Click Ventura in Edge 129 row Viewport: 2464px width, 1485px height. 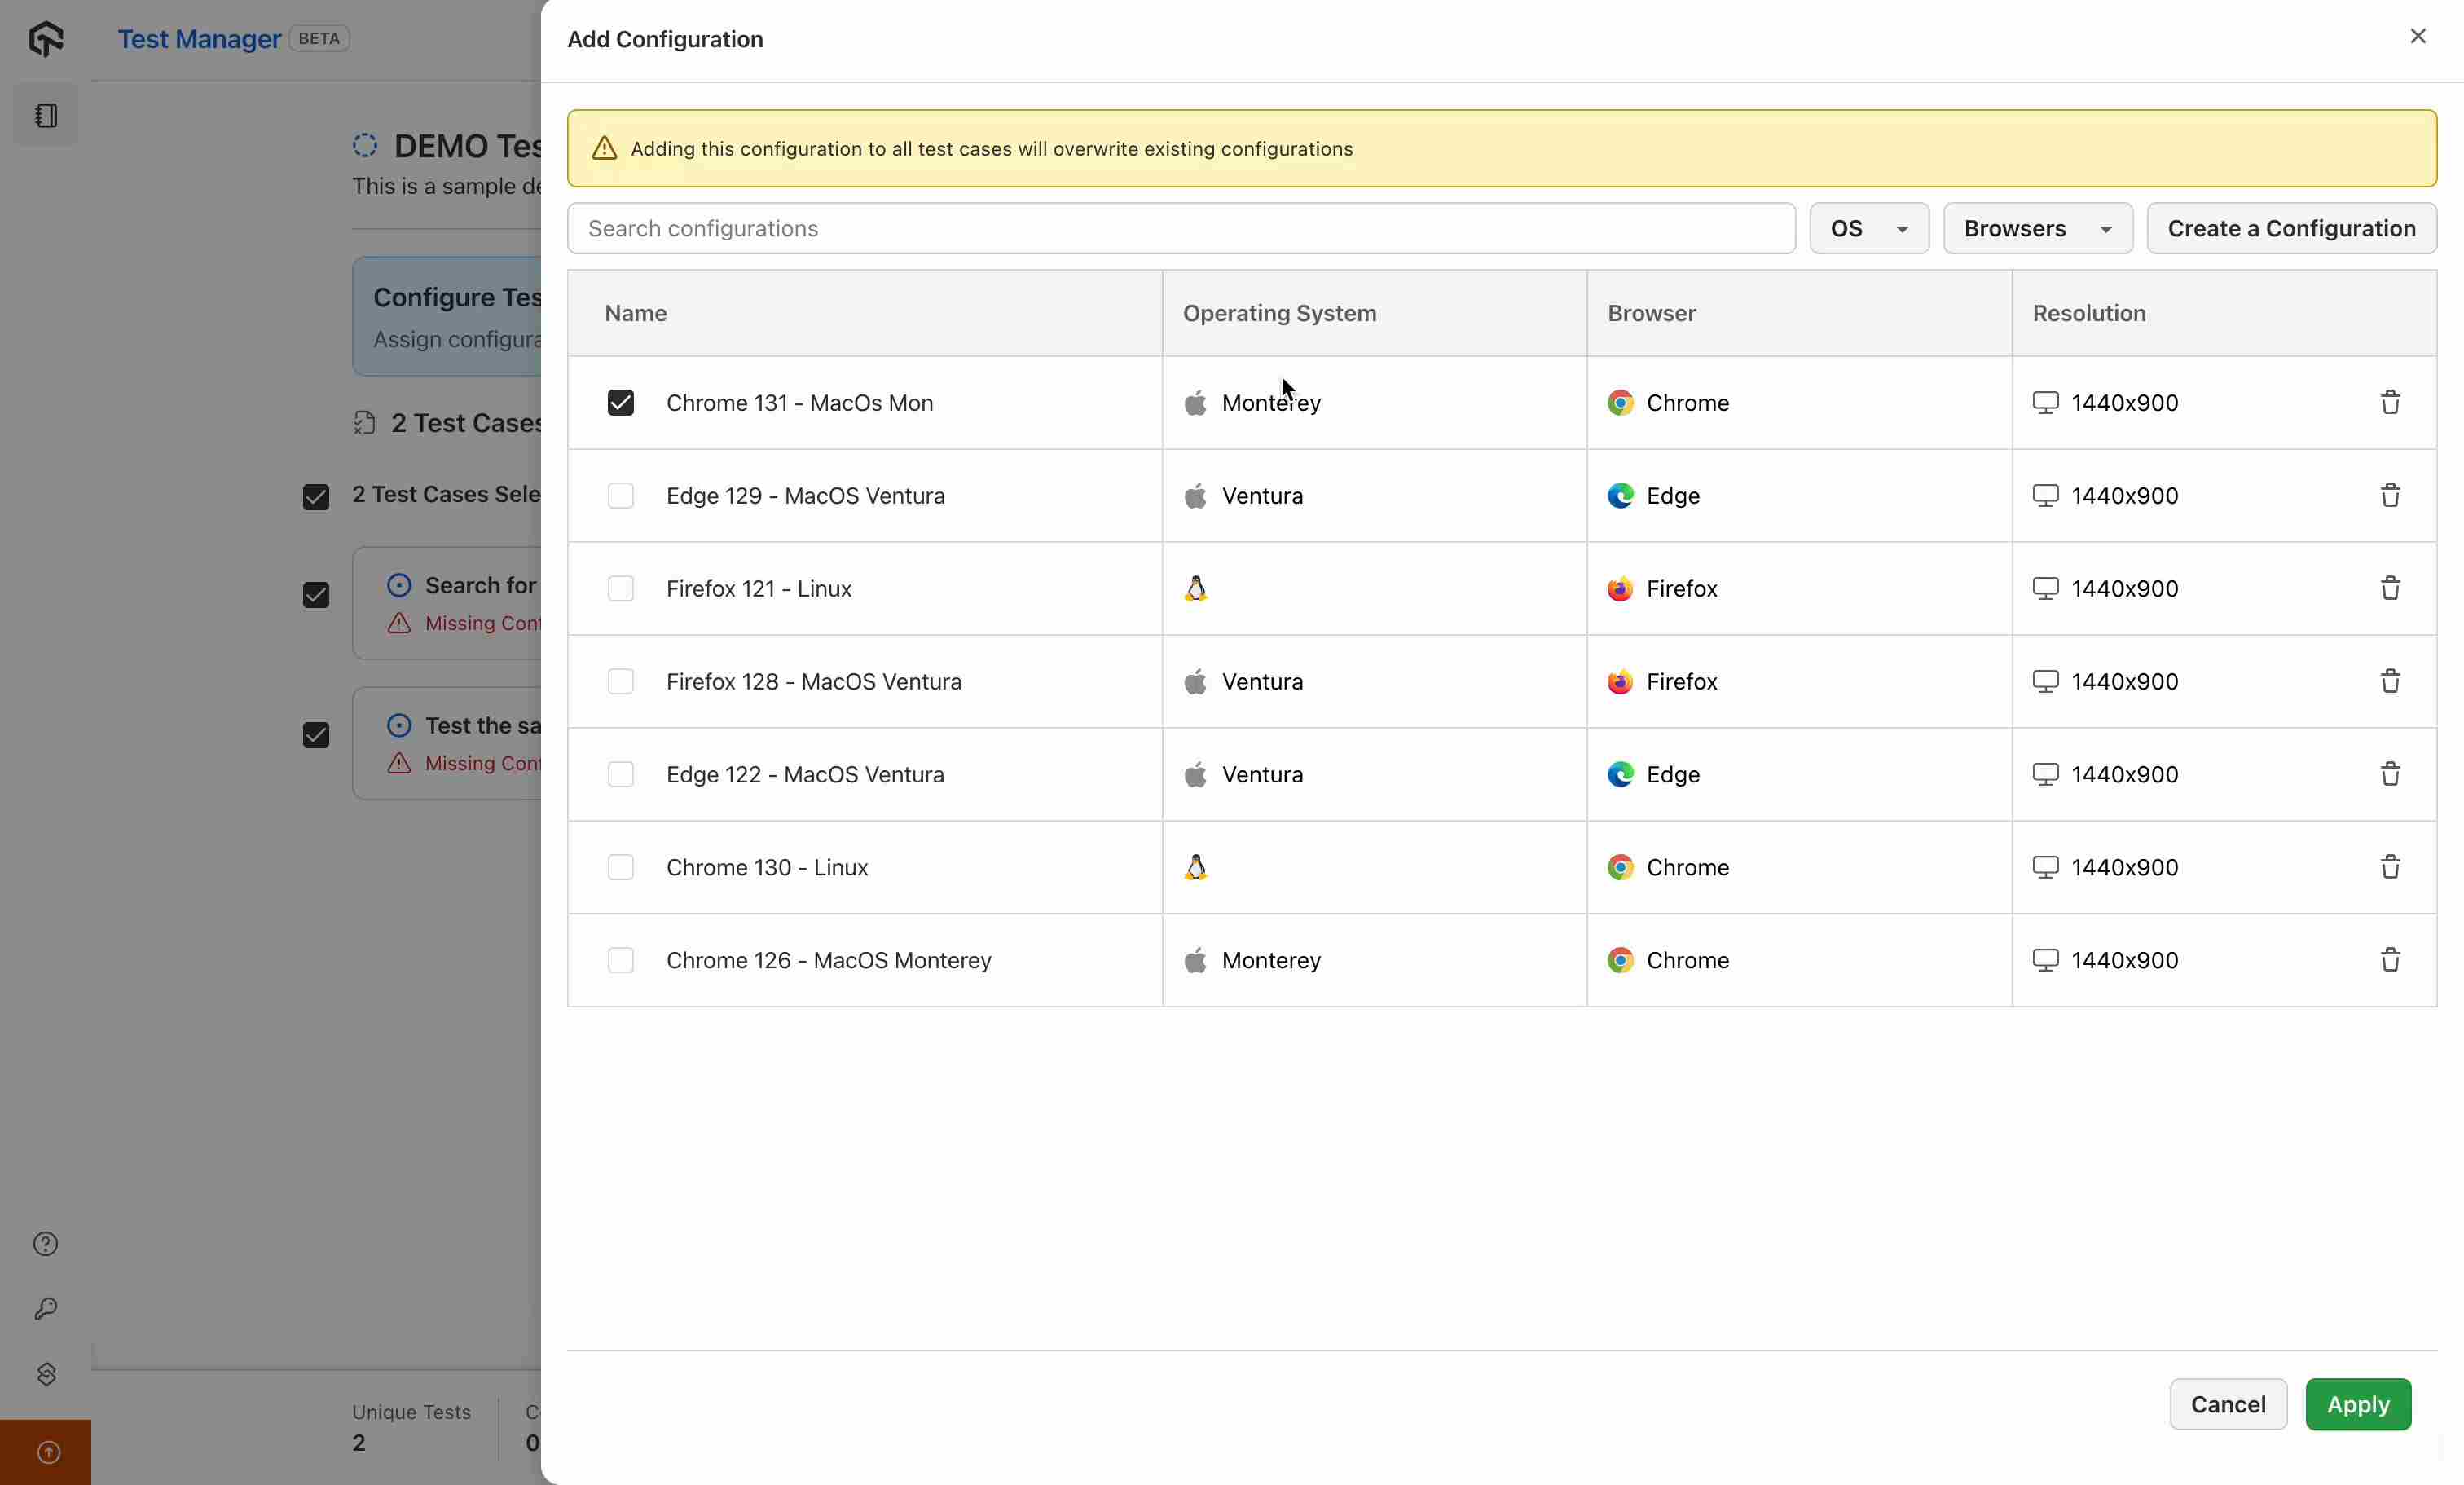pyautogui.click(x=1262, y=495)
